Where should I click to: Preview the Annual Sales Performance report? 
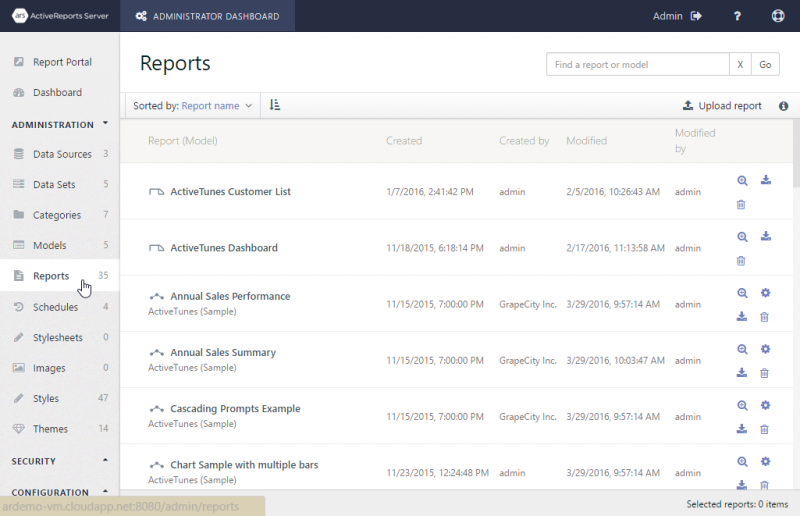point(742,293)
